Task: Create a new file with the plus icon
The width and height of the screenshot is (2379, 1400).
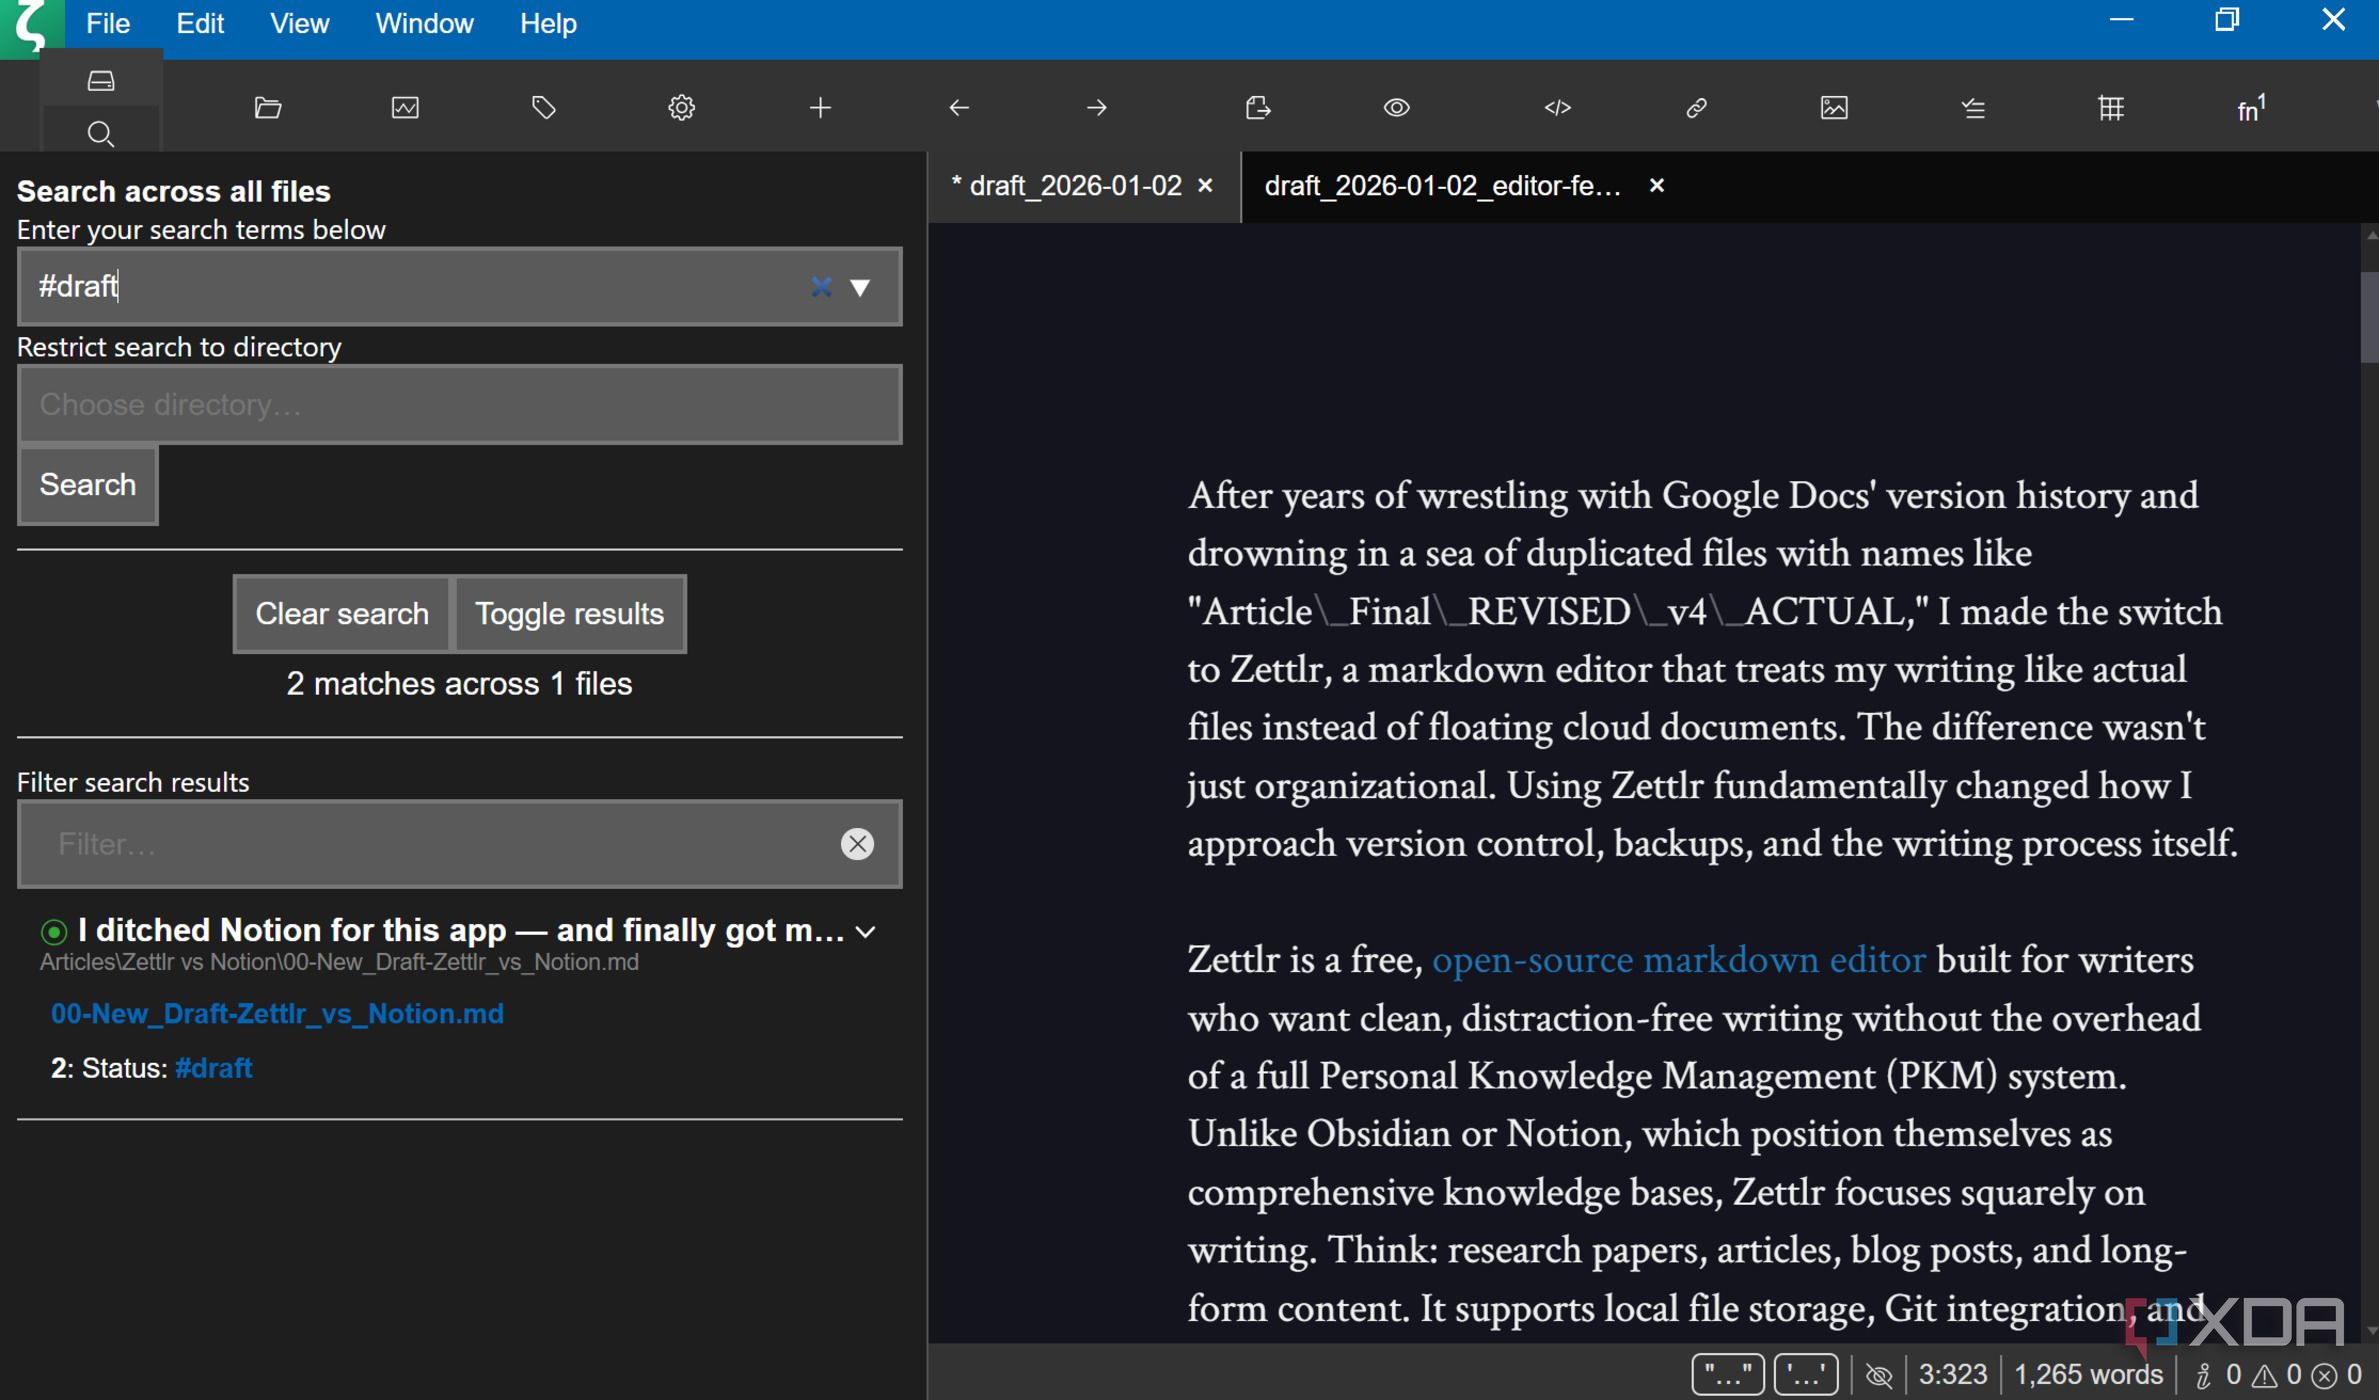Action: point(820,107)
